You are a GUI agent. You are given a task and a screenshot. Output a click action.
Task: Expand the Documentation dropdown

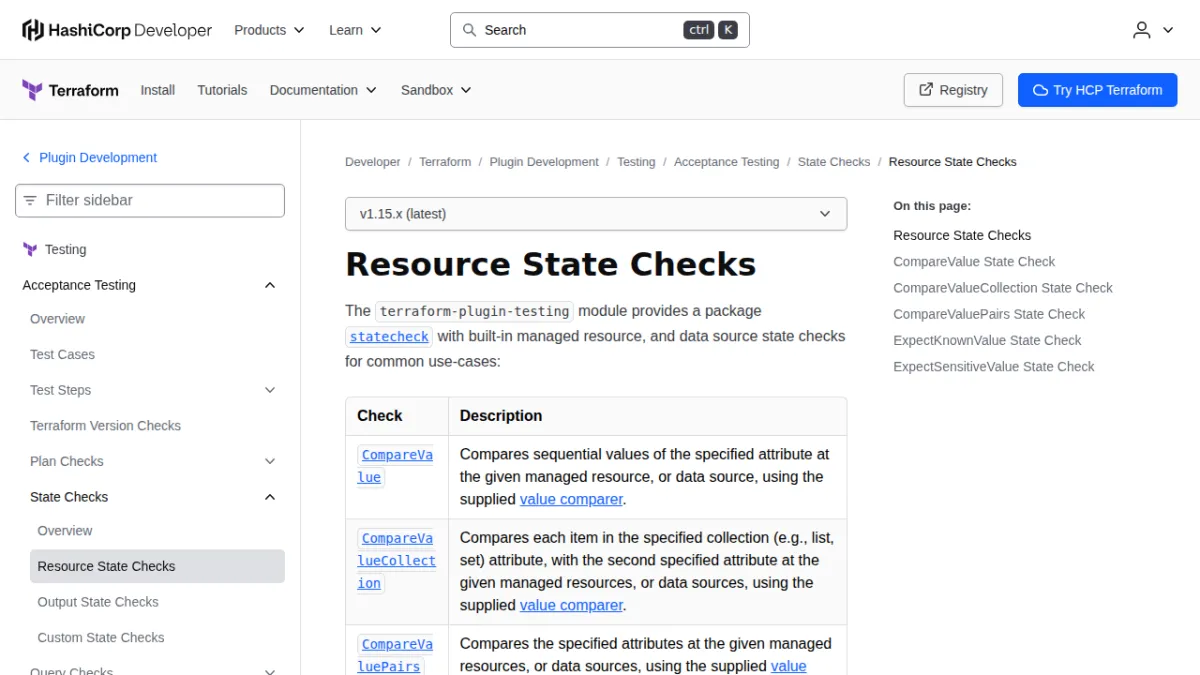pos(323,90)
